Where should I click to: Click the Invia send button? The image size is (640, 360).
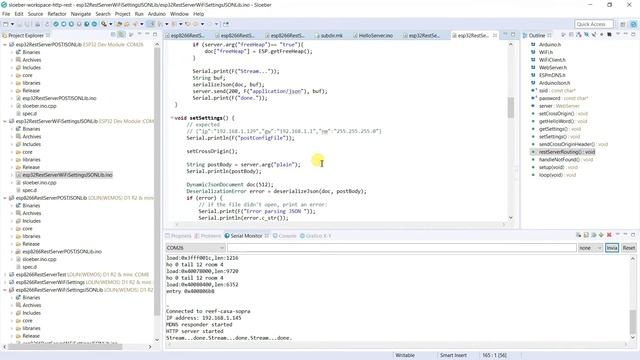tap(611, 248)
